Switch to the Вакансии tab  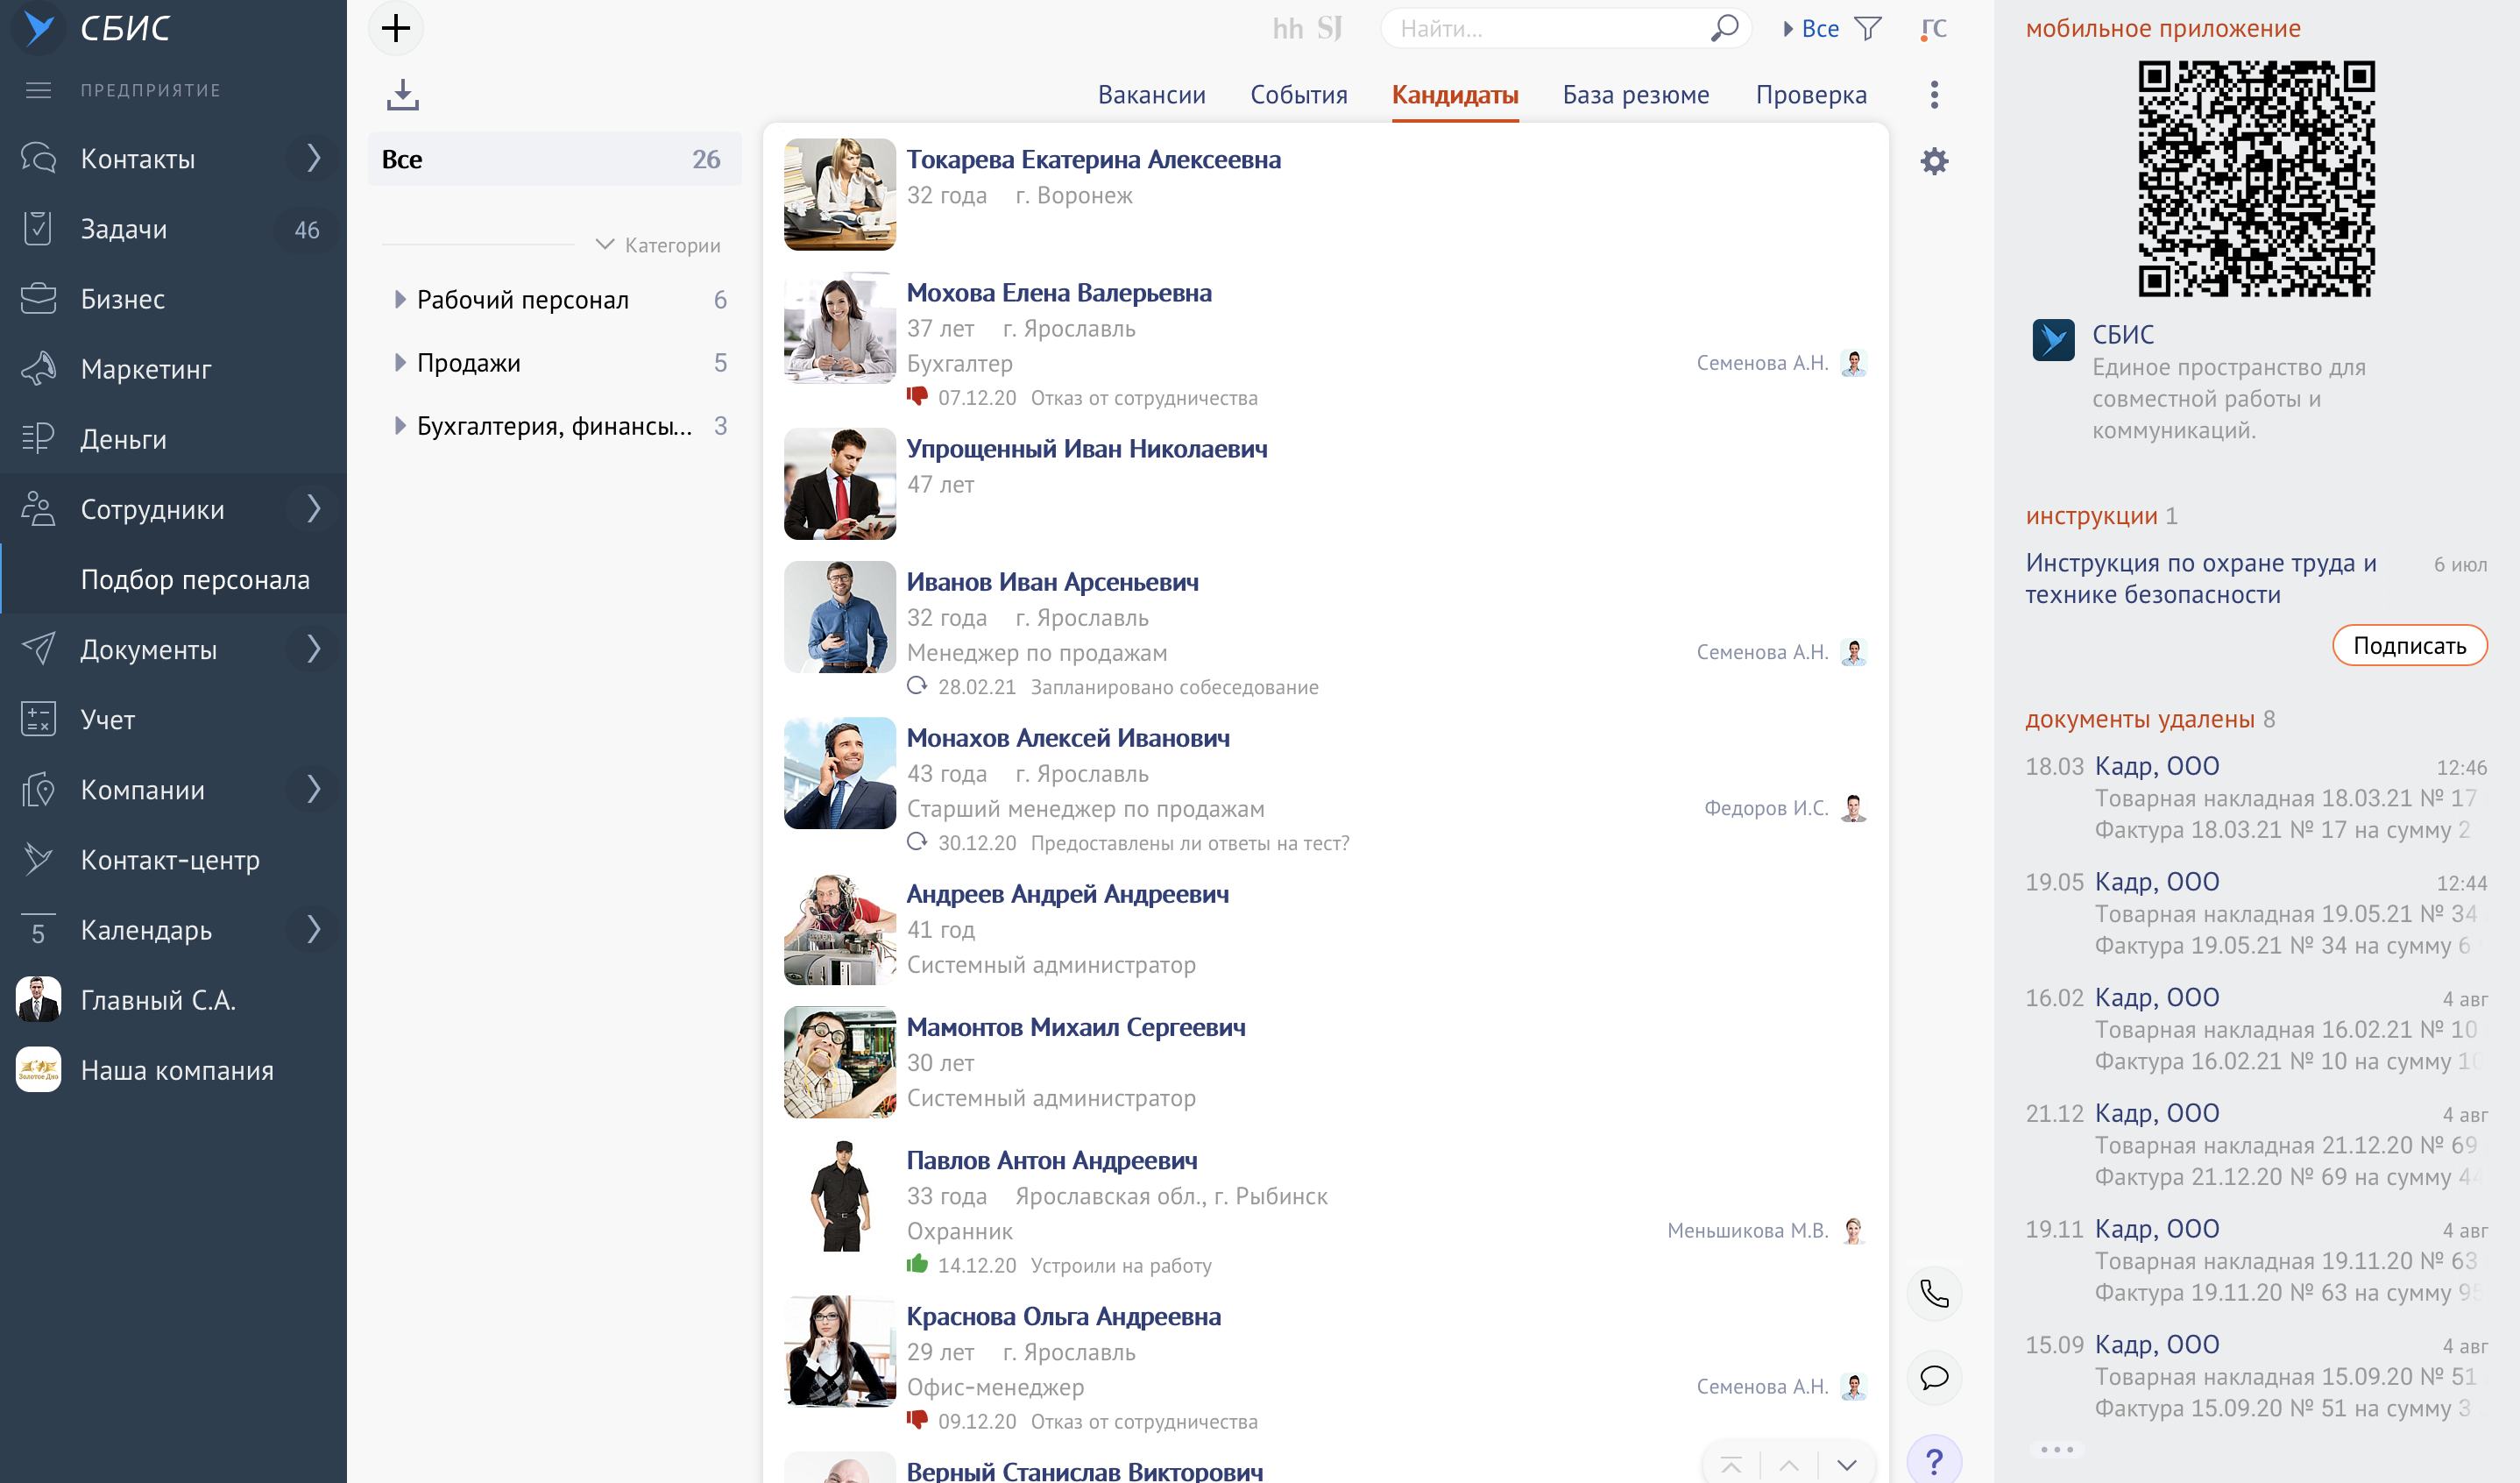pos(1151,95)
